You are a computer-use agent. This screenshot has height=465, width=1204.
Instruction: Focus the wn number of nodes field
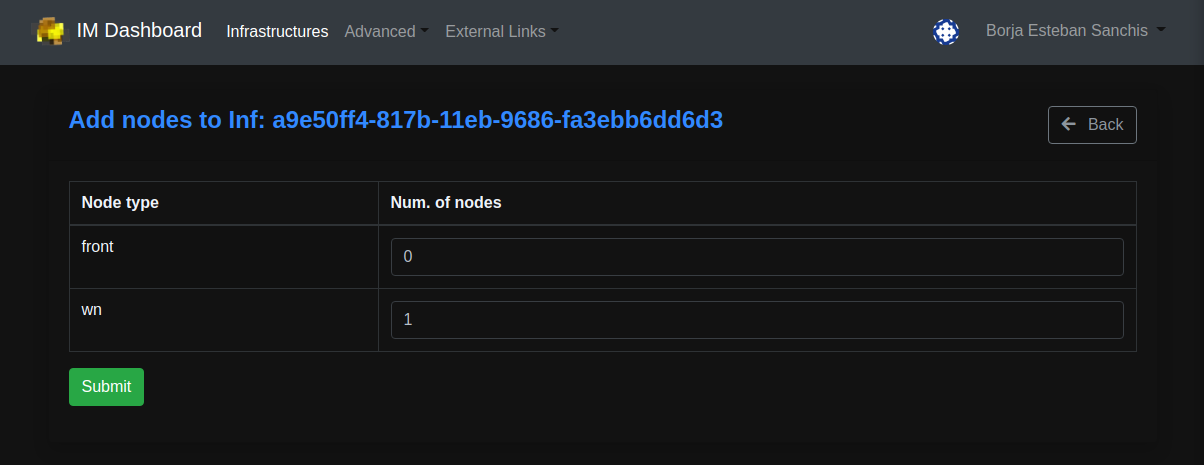(x=757, y=320)
